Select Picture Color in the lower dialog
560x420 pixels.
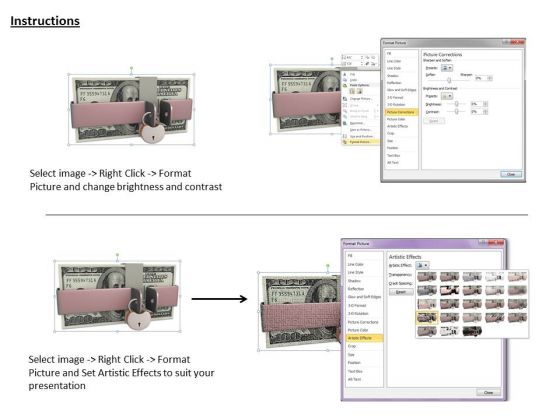coord(358,330)
